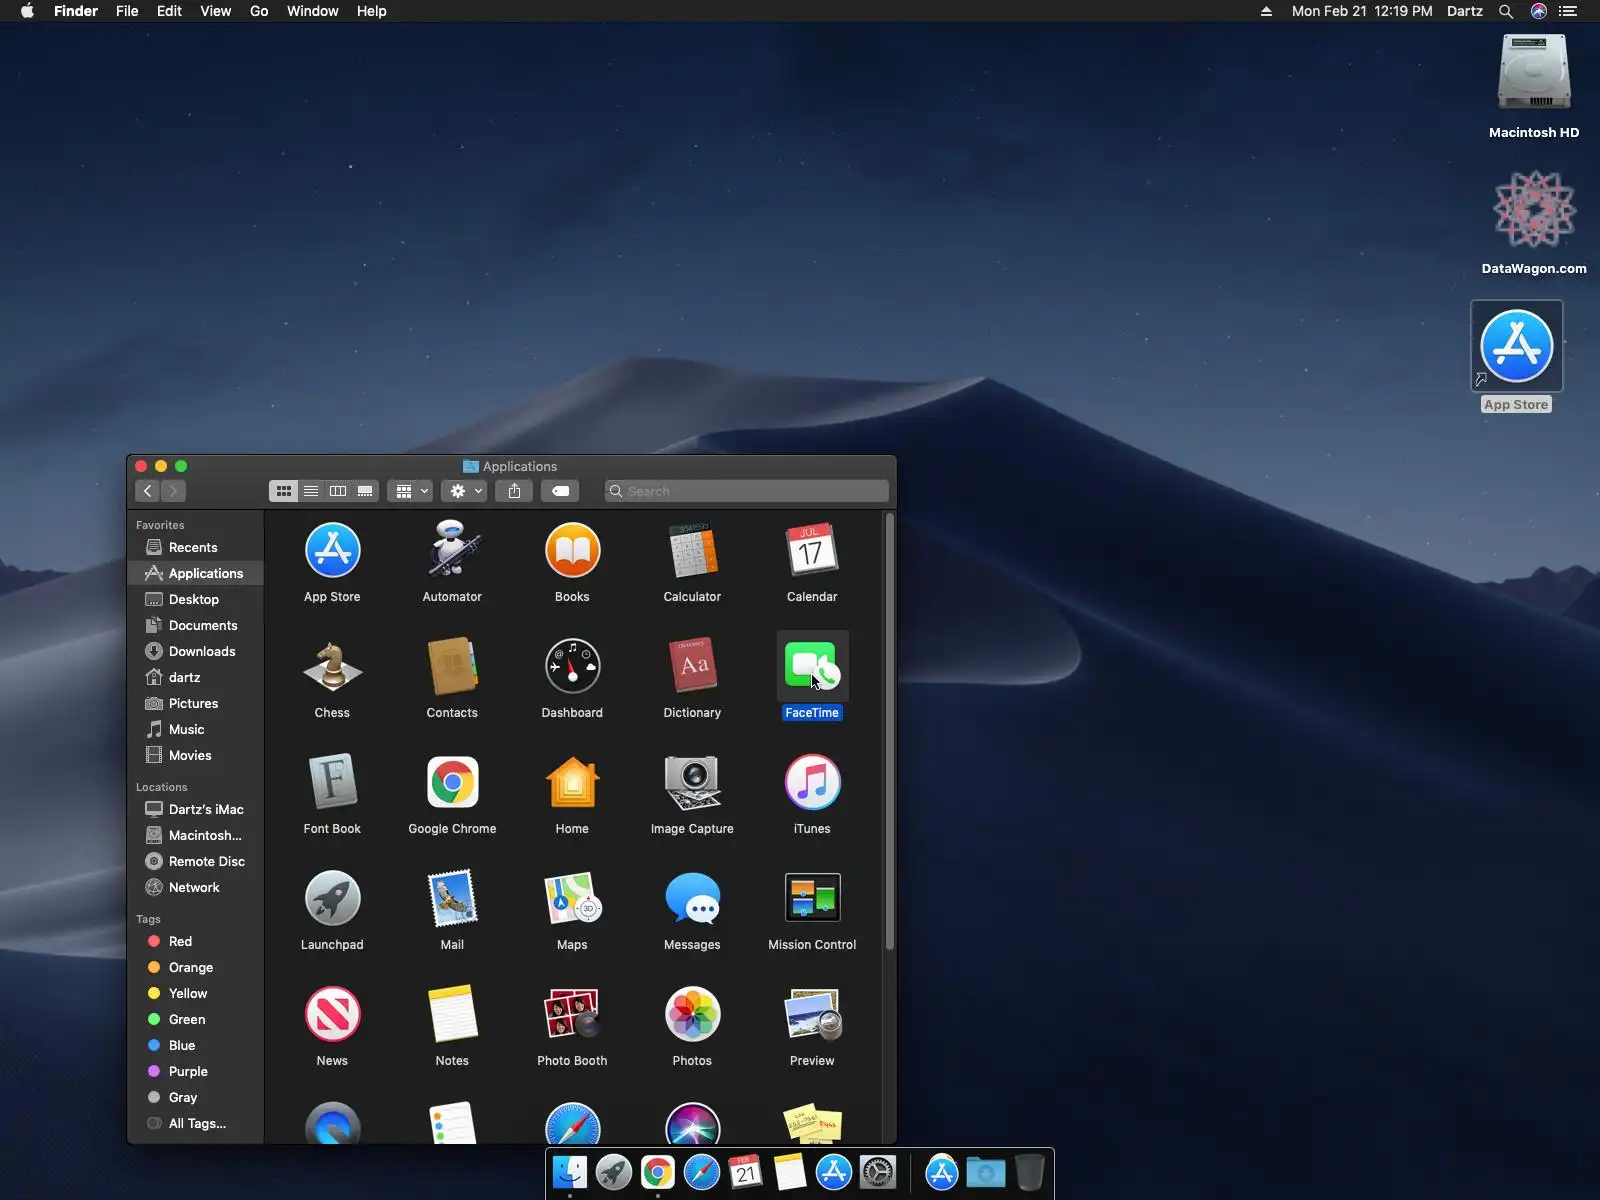1600x1200 pixels.
Task: Select the App Store shortcut on desktop
Action: click(1516, 346)
